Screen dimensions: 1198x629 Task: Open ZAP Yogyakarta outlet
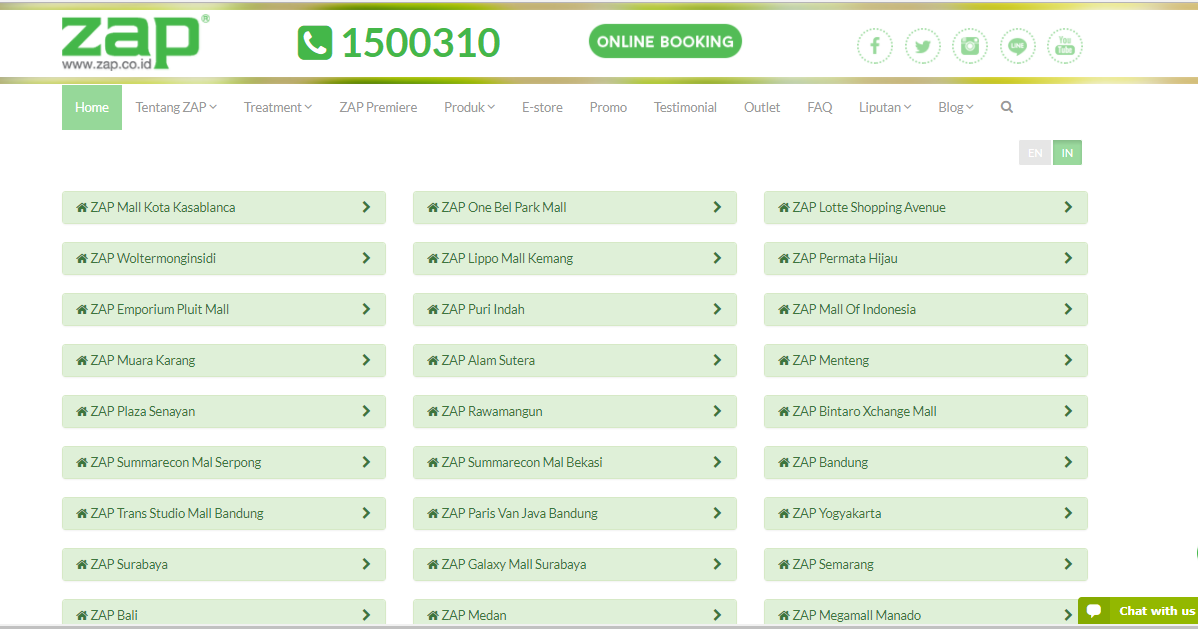point(925,514)
